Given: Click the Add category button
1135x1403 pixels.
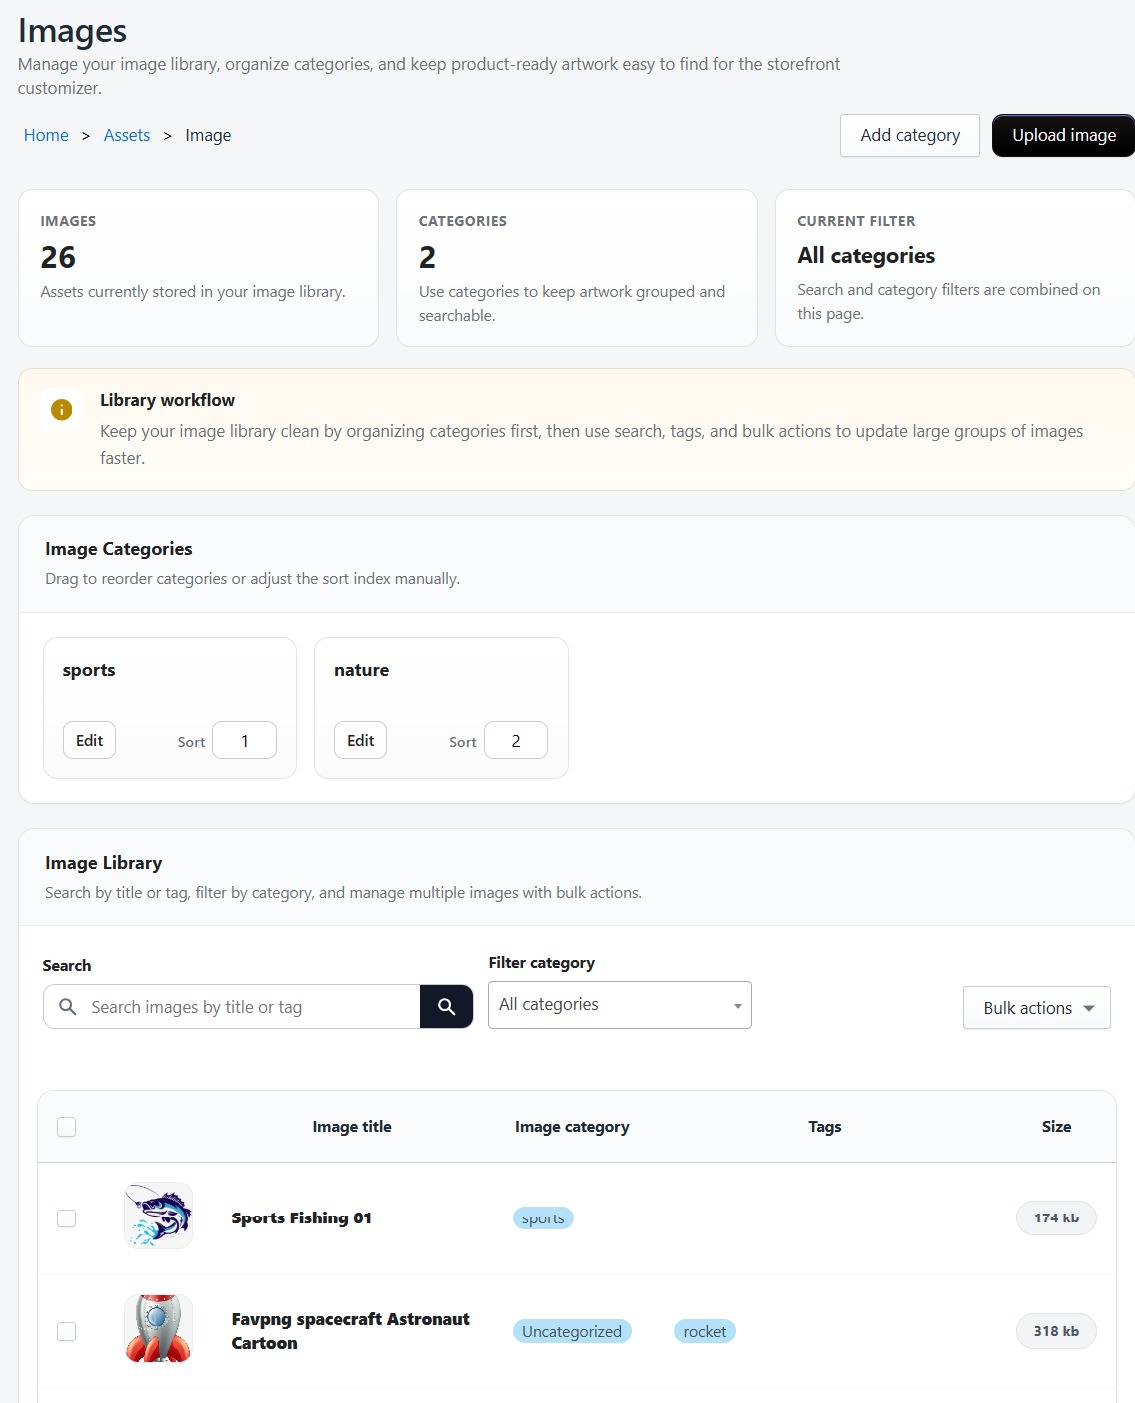Looking at the screenshot, I should click(x=909, y=135).
